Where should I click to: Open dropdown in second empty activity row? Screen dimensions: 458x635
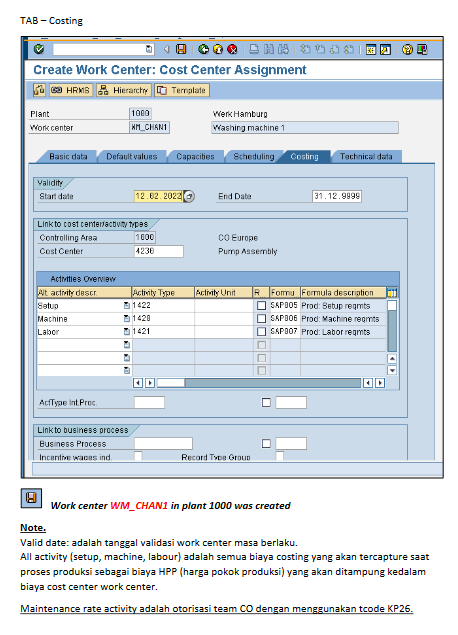click(127, 358)
